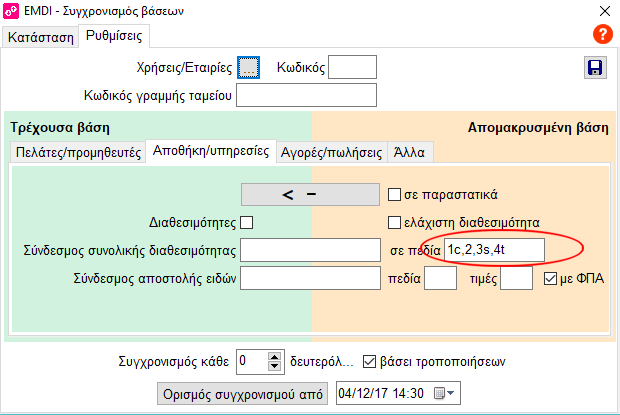
Task: Click the τιμές input box
Action: [x=516, y=278]
